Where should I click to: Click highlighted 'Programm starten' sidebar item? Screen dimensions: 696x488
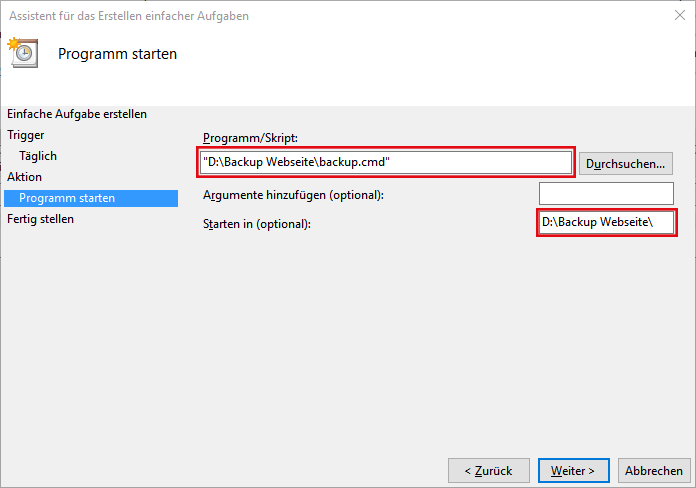67,198
